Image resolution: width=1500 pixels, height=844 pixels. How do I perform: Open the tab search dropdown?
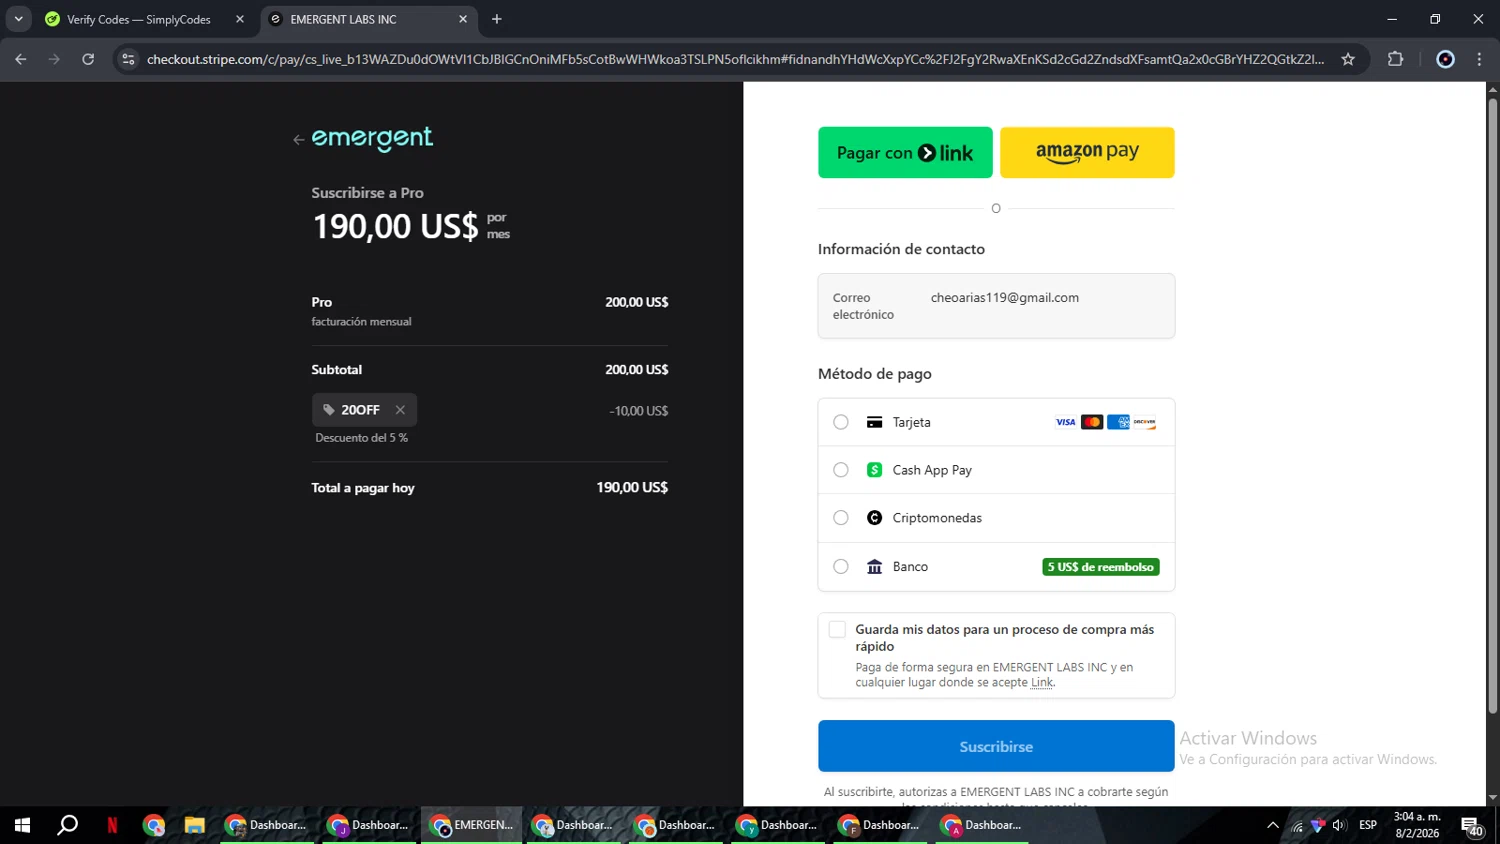pyautogui.click(x=18, y=19)
